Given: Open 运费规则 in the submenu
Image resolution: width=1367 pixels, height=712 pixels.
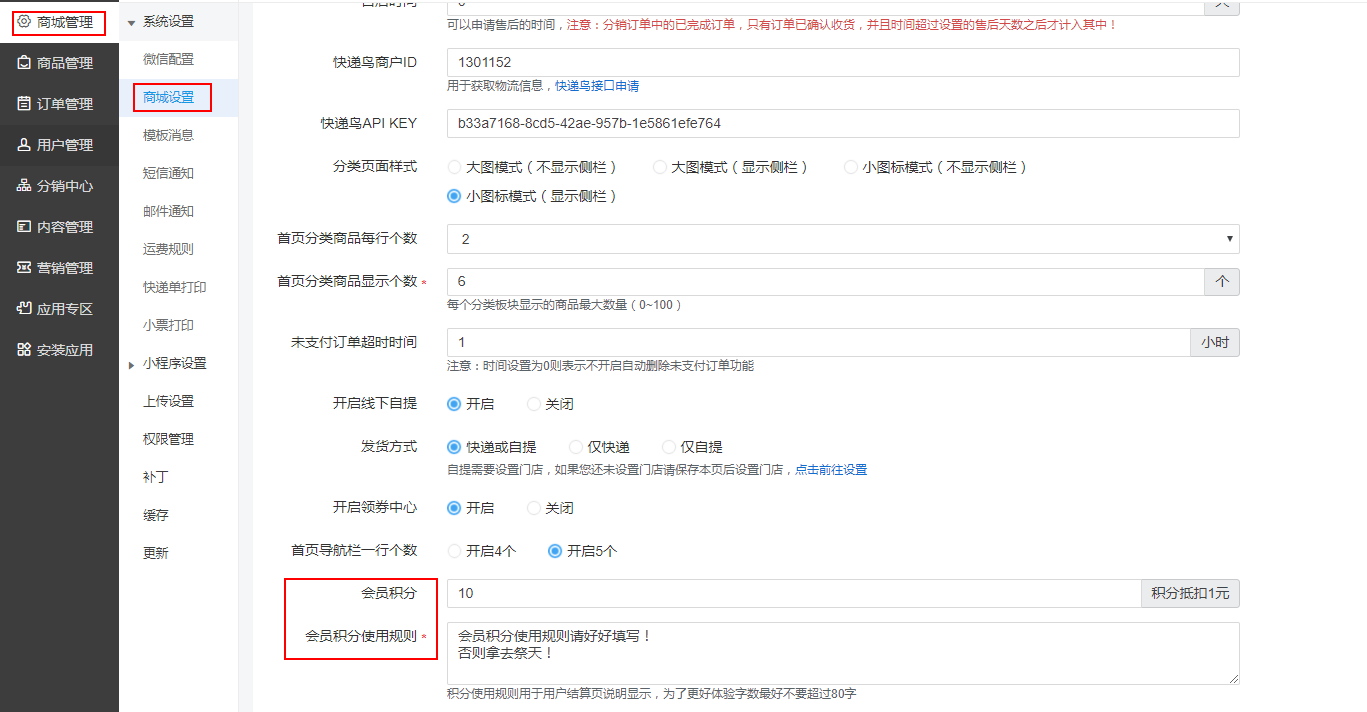Looking at the screenshot, I should pyautogui.click(x=168, y=249).
